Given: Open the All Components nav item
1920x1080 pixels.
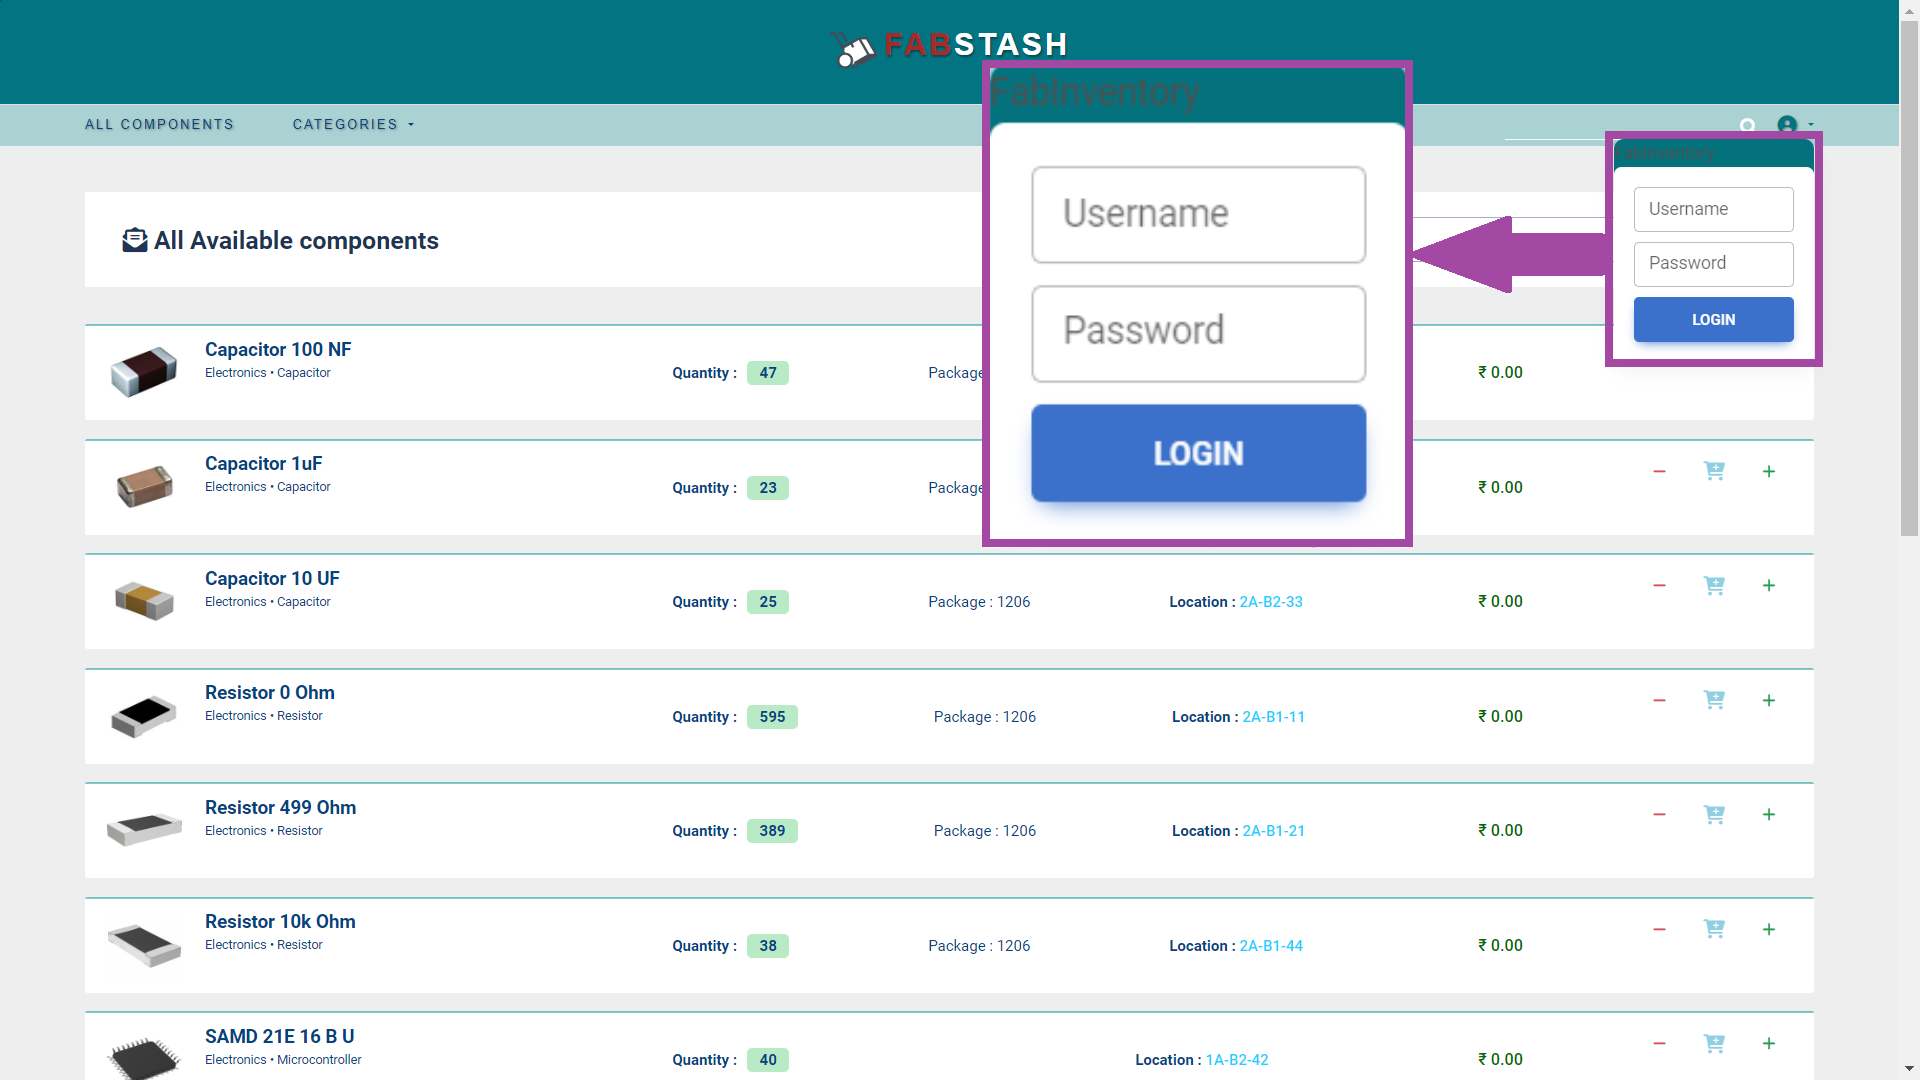Looking at the screenshot, I should 159,125.
